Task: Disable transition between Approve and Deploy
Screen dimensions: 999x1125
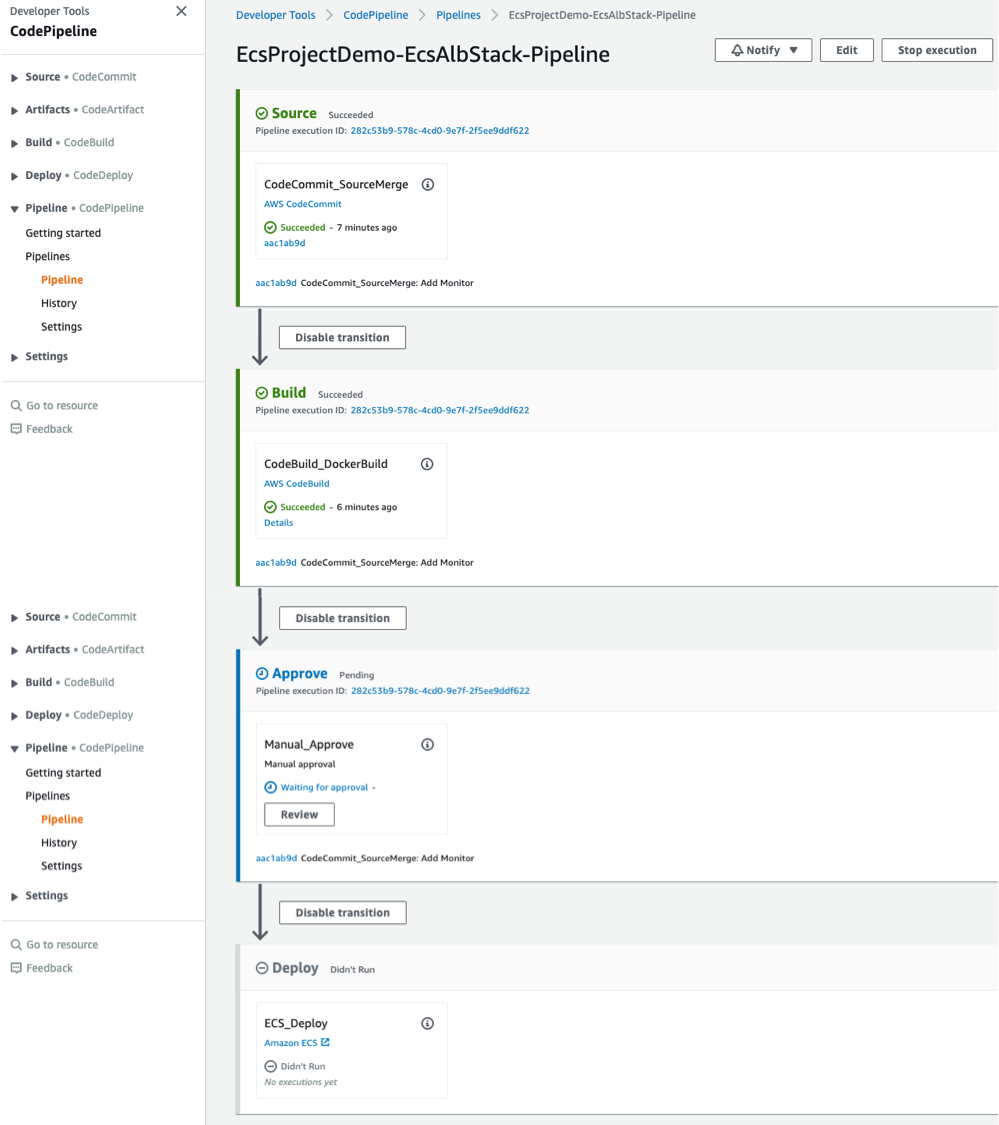Action: pos(342,913)
